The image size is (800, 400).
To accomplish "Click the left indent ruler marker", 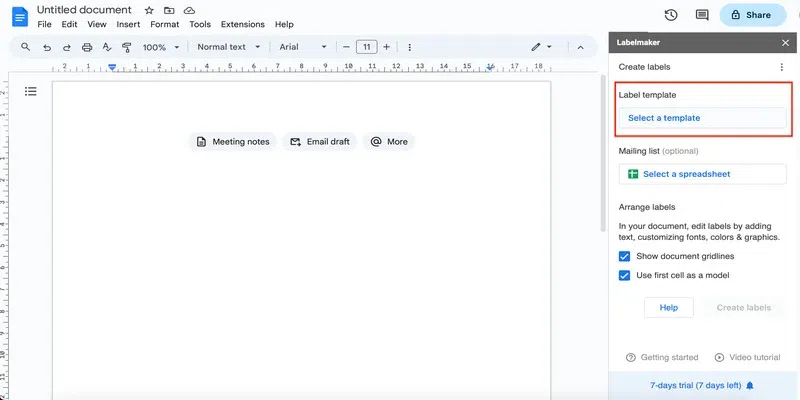I will pyautogui.click(x=112, y=67).
